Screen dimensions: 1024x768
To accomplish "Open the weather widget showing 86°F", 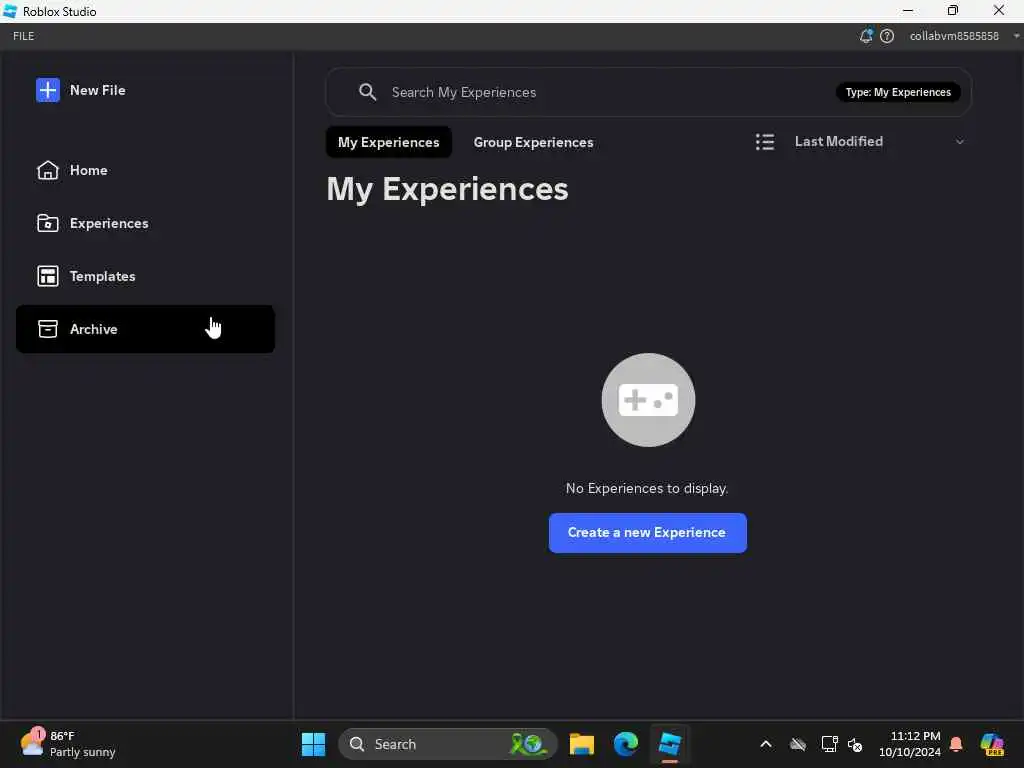I will 67,744.
